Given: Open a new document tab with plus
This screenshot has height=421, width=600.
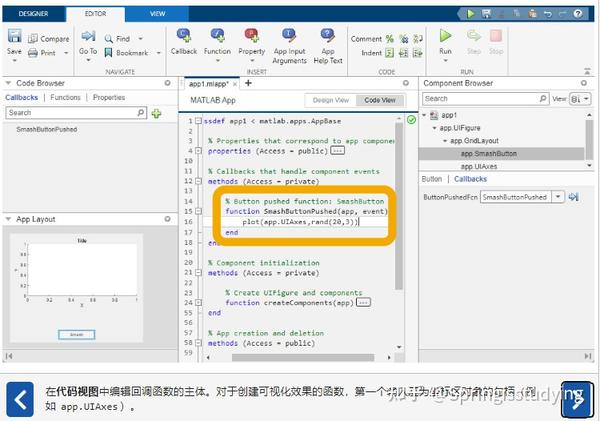Looking at the screenshot, I should click(248, 83).
